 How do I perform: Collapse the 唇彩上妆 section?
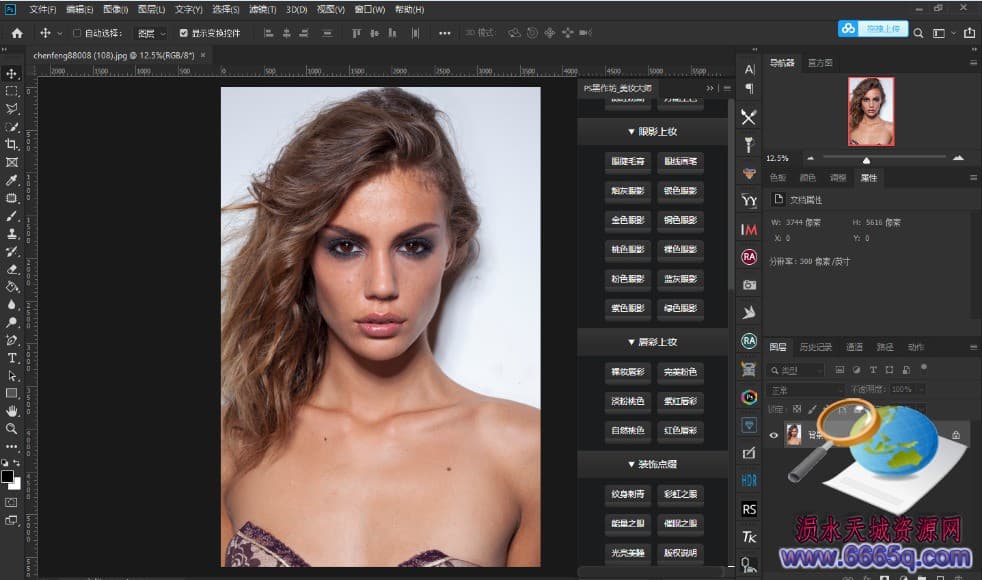(x=652, y=342)
